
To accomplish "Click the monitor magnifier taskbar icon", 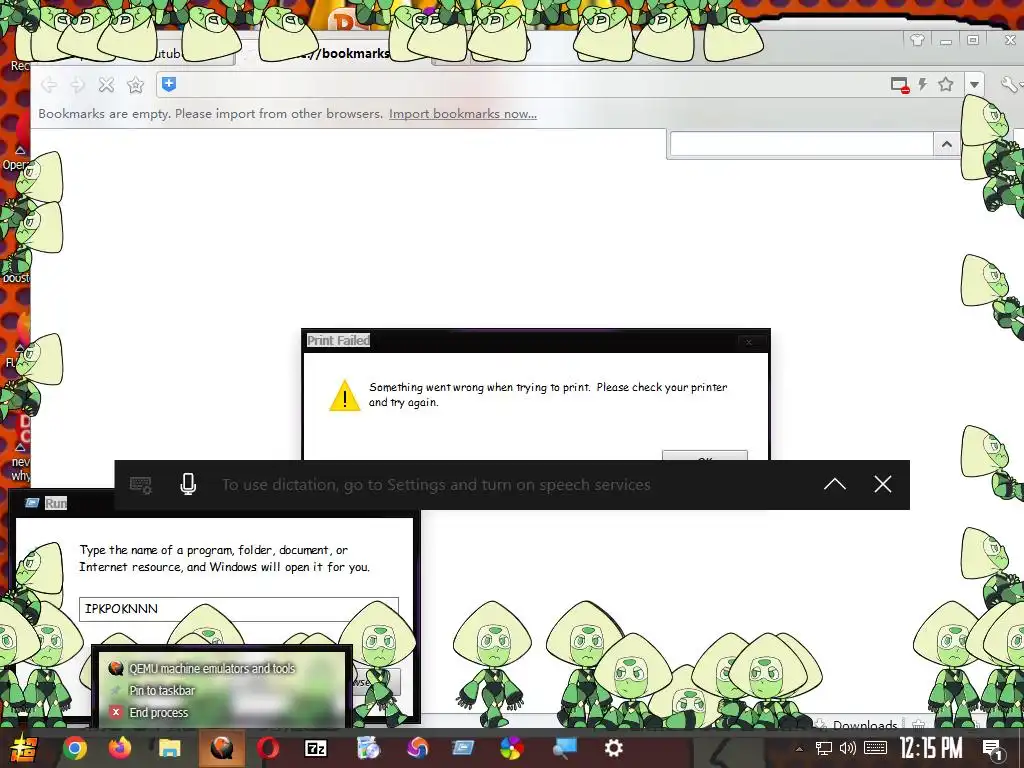I will pos(564,748).
